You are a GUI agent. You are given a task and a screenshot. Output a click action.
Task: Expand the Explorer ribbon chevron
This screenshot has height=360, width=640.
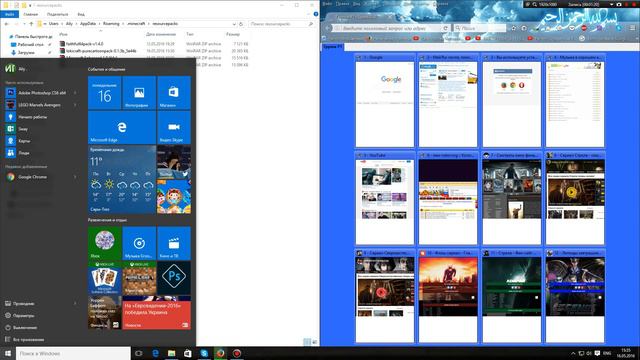coord(309,14)
